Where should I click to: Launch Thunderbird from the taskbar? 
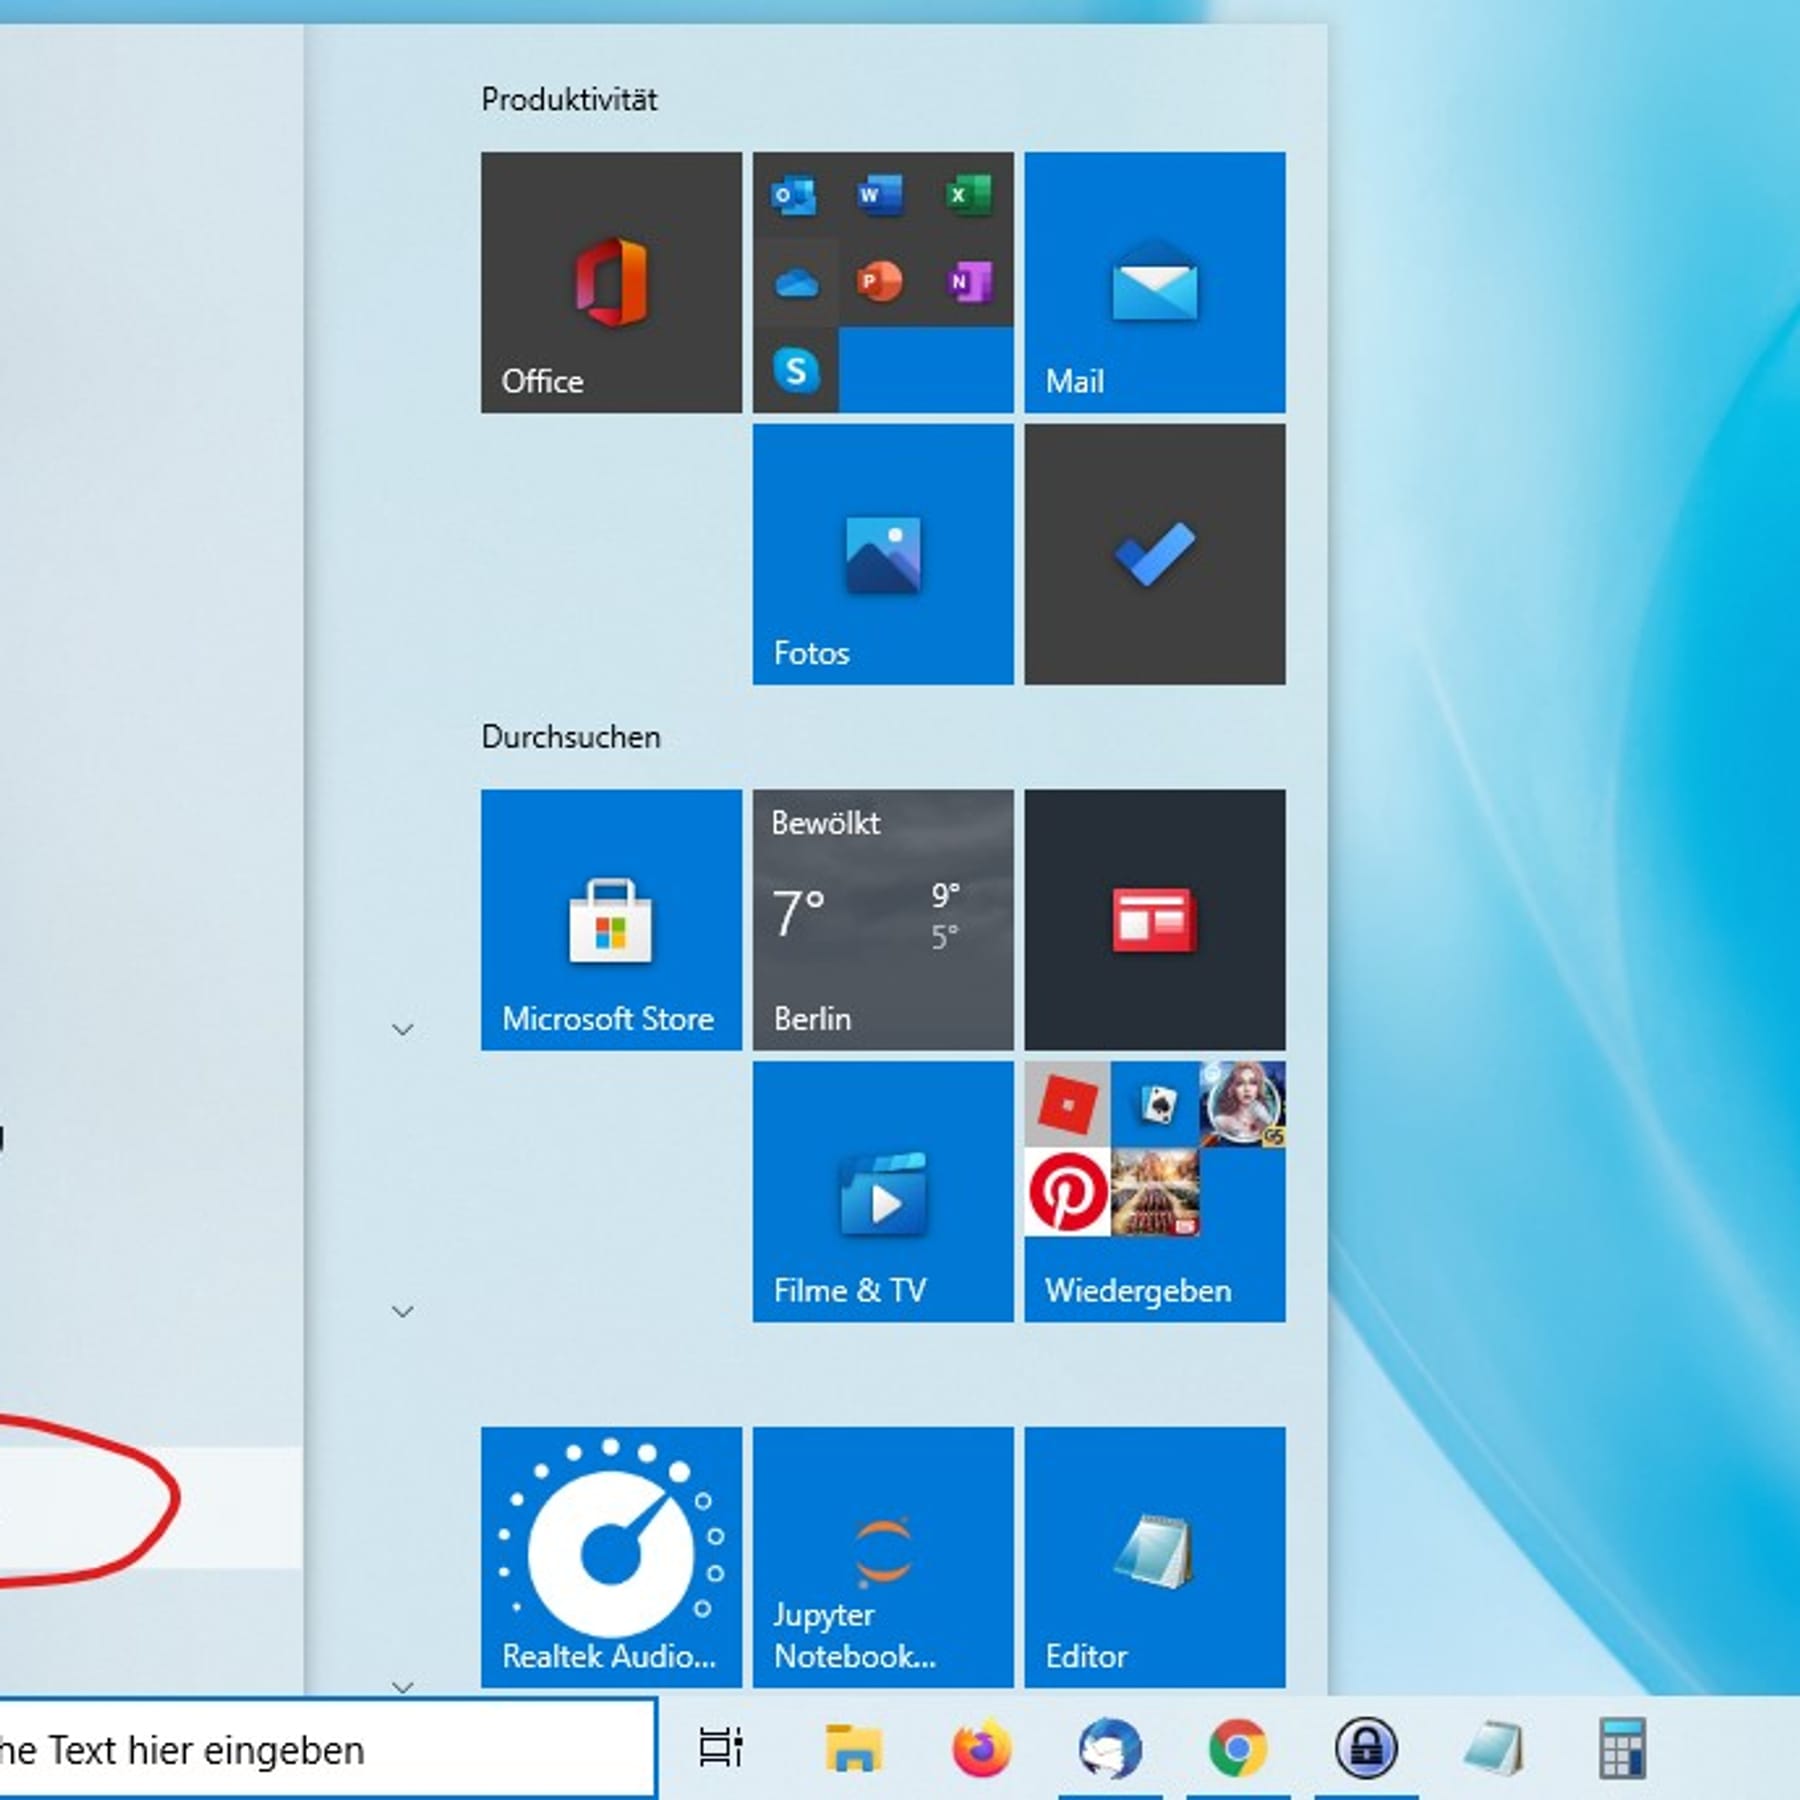[x=1110, y=1747]
